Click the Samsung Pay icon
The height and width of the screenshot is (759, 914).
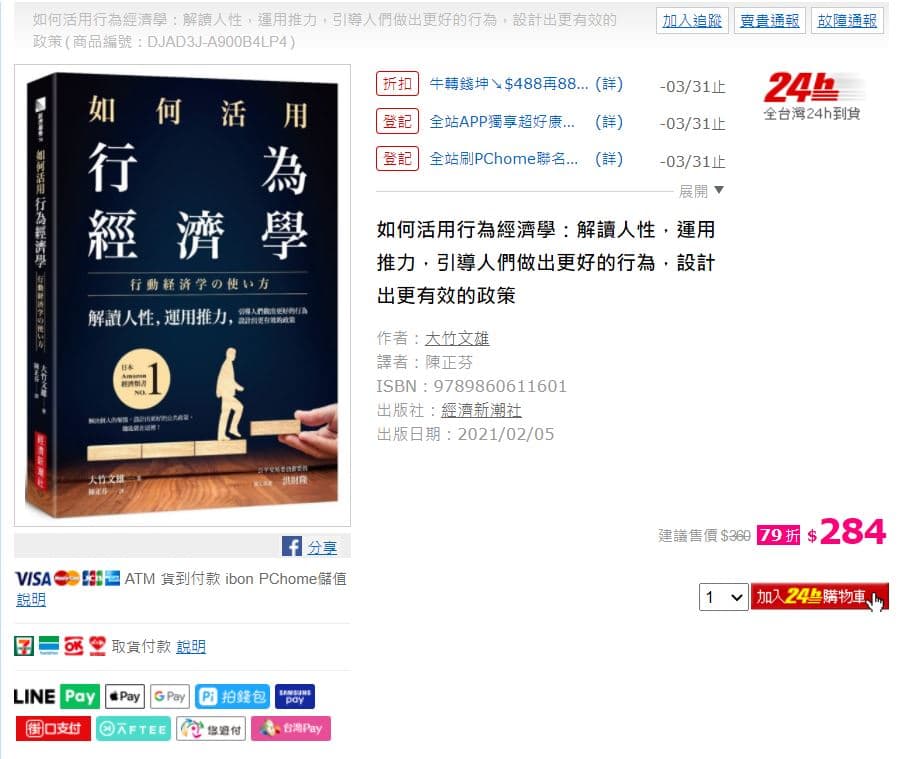click(295, 696)
